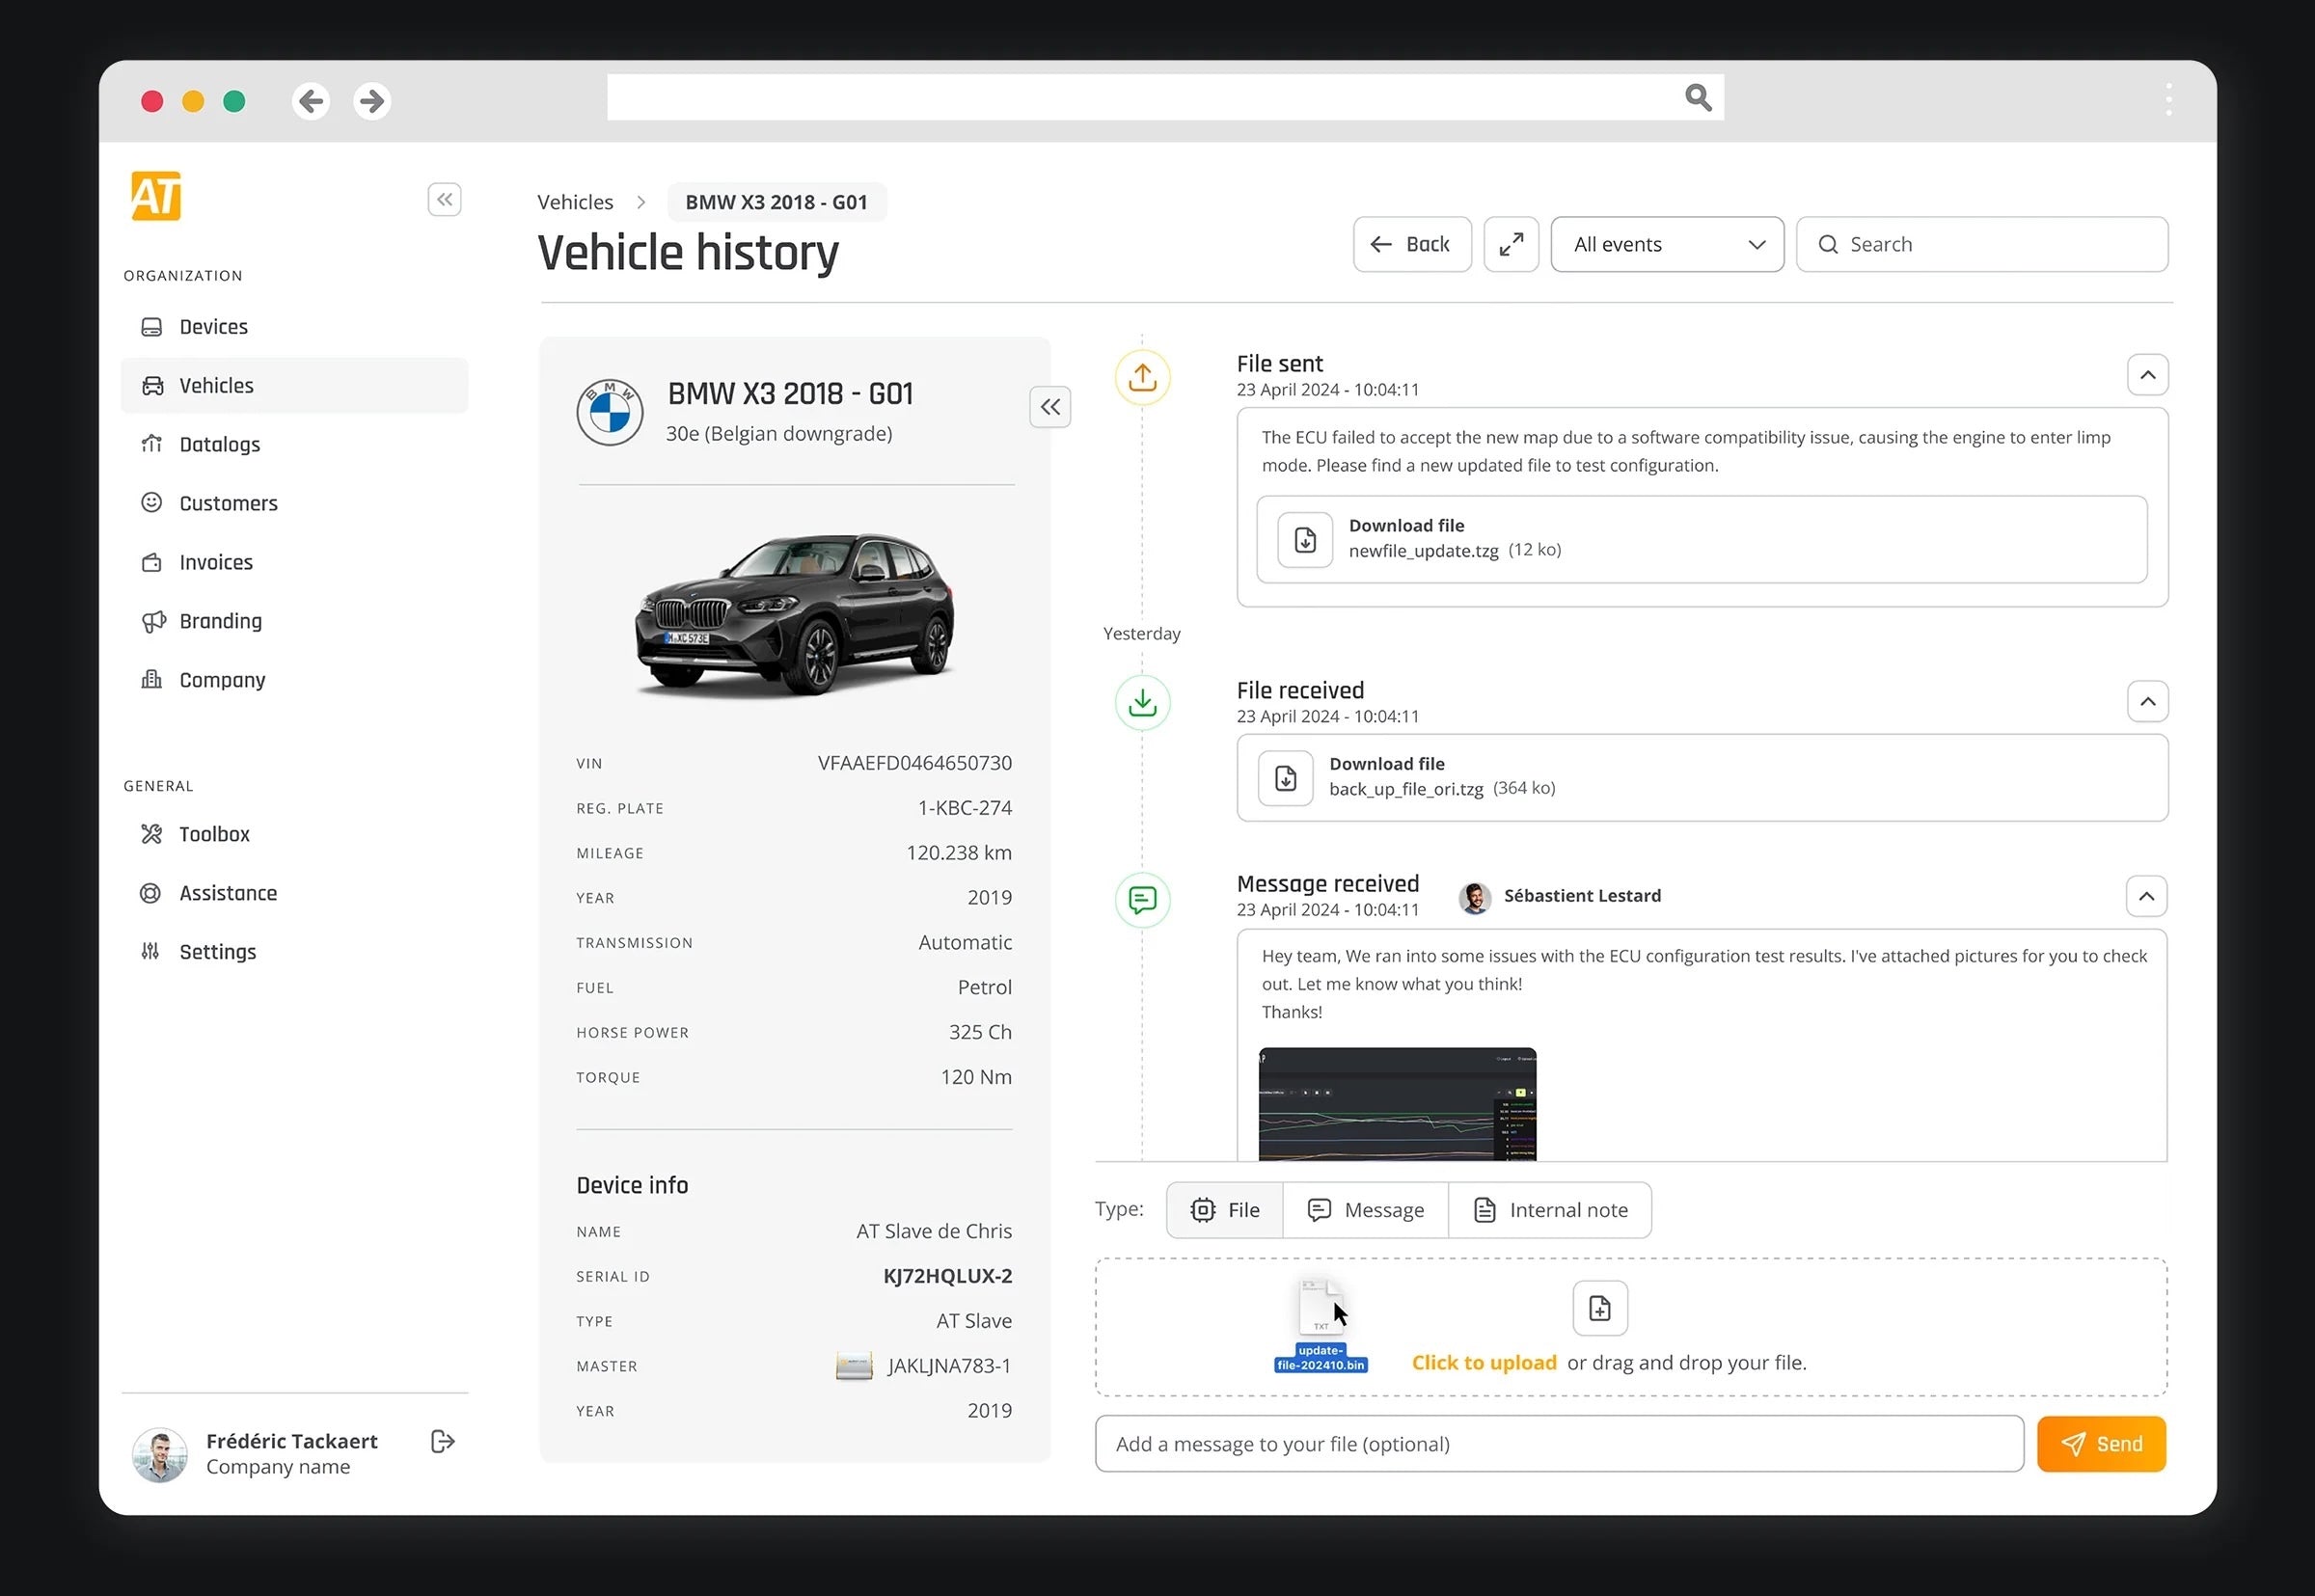Viewport: 2315px width, 1596px height.
Task: Download back_up_file_ori.tzg file icon
Action: point(1286,778)
